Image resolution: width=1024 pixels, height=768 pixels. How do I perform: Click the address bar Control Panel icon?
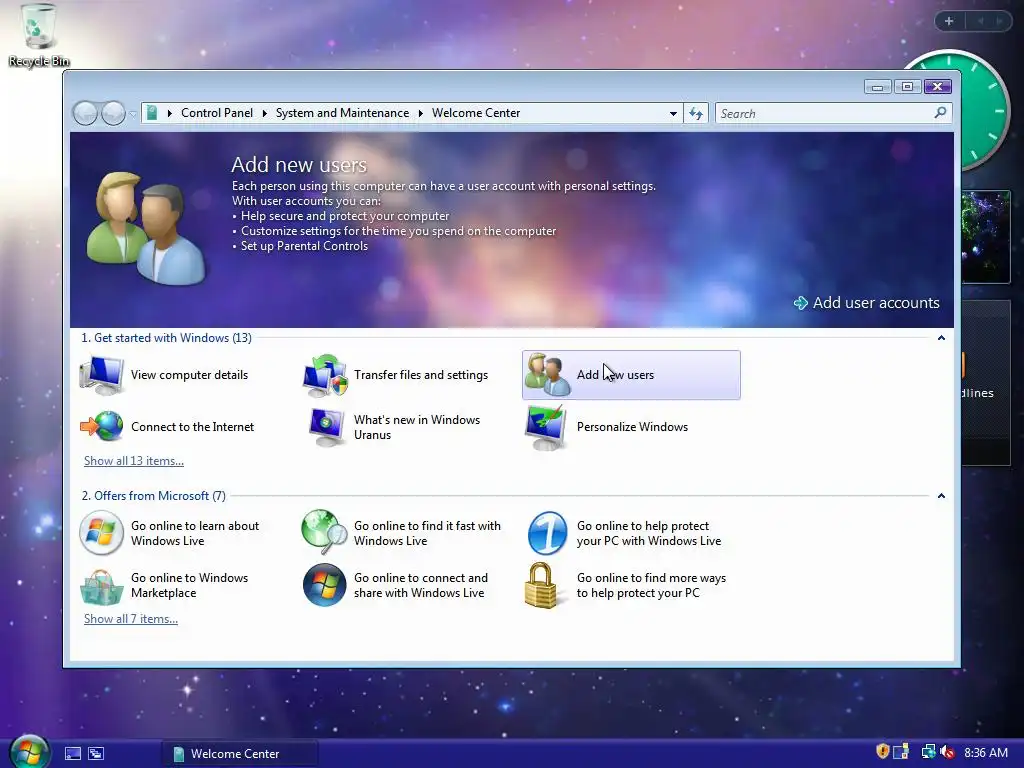[x=152, y=113]
